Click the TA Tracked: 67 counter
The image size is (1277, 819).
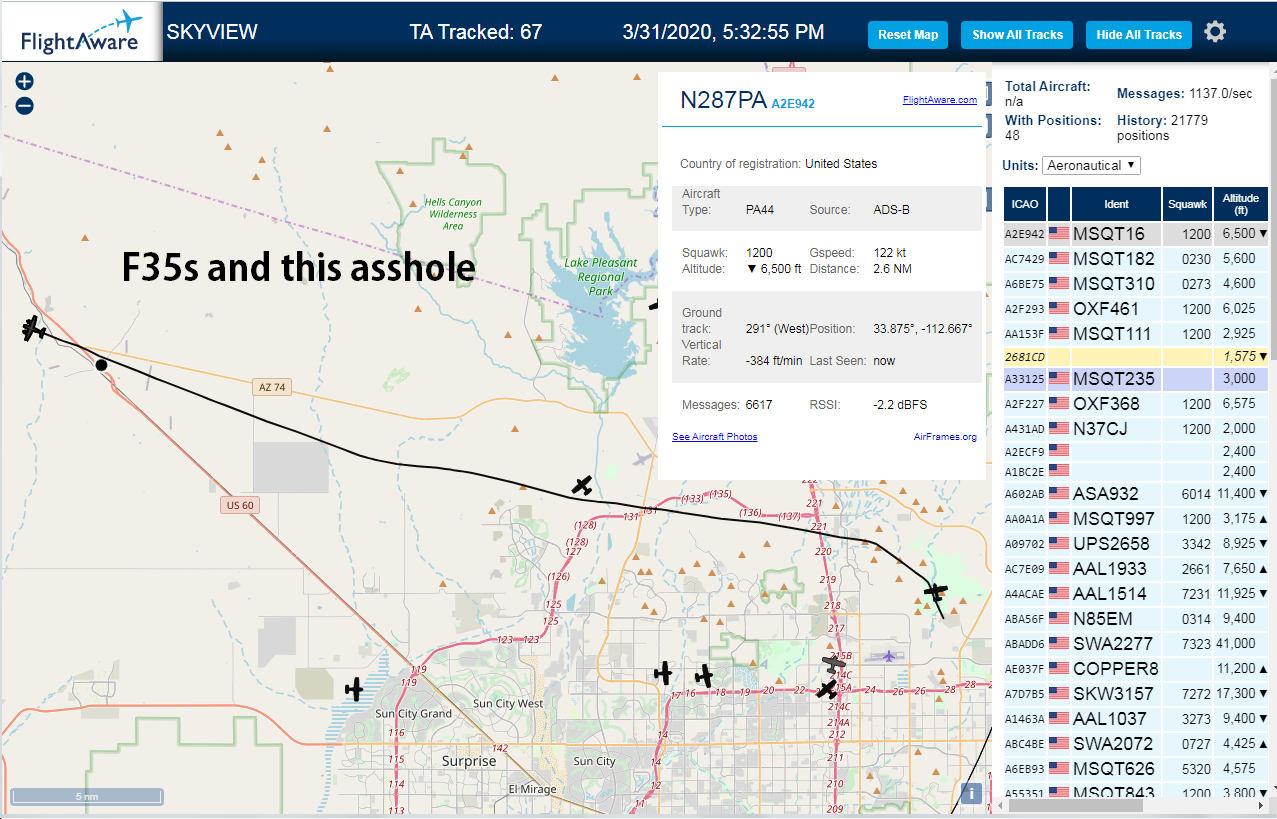(x=476, y=32)
